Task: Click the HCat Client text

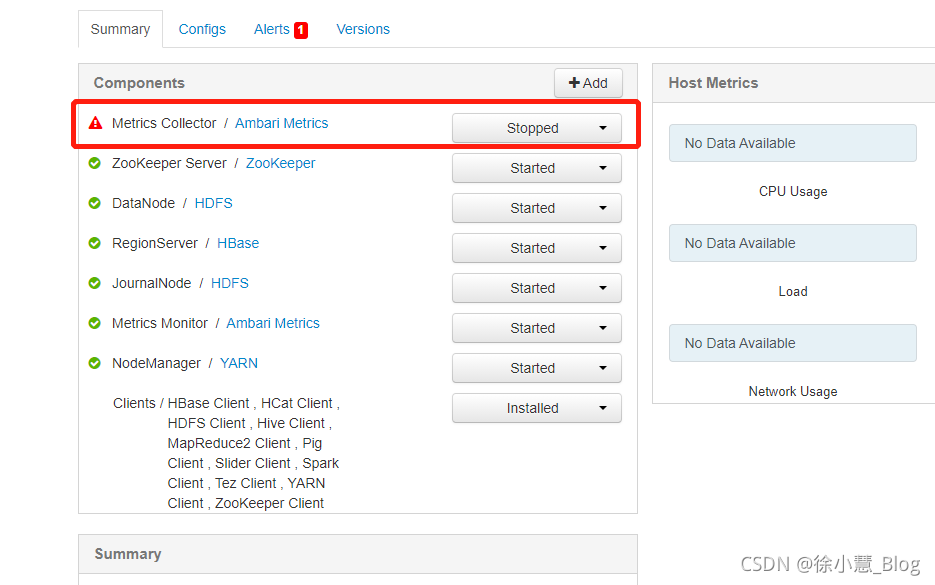Action: pyautogui.click(x=297, y=403)
